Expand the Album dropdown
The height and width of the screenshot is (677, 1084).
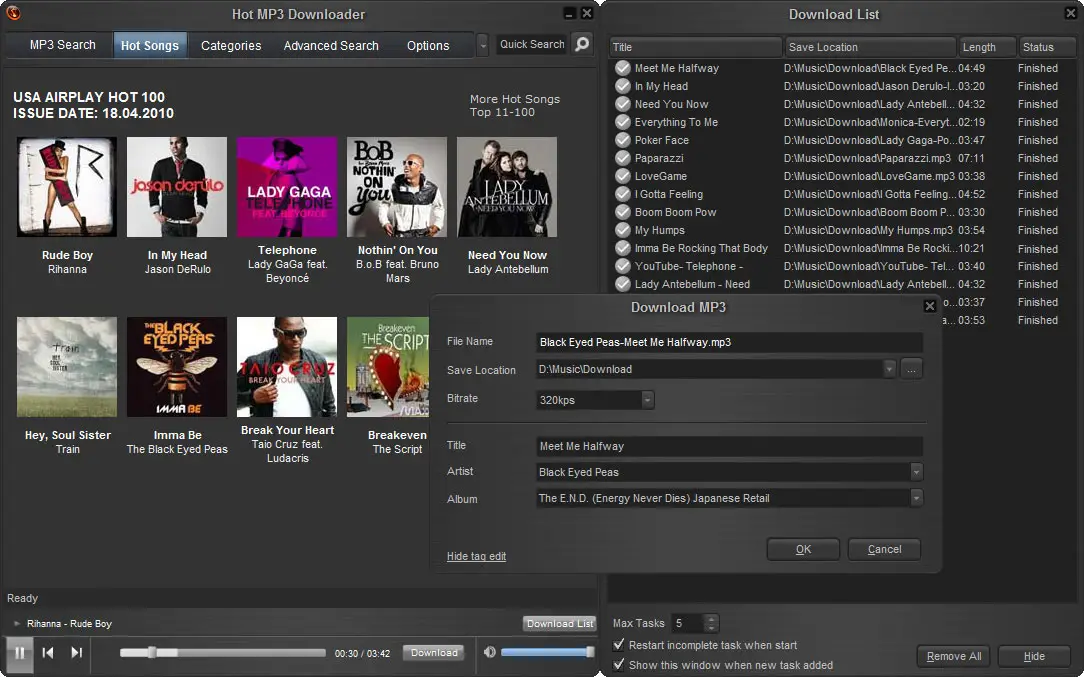click(916, 498)
